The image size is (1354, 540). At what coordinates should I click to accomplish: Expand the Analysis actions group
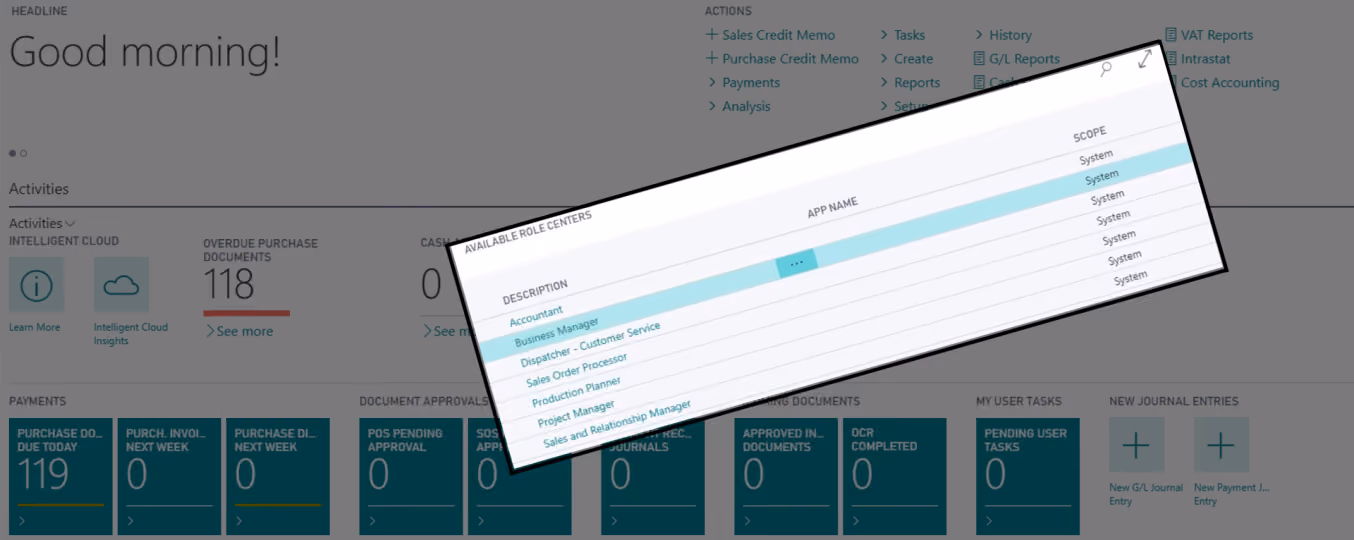tap(739, 107)
